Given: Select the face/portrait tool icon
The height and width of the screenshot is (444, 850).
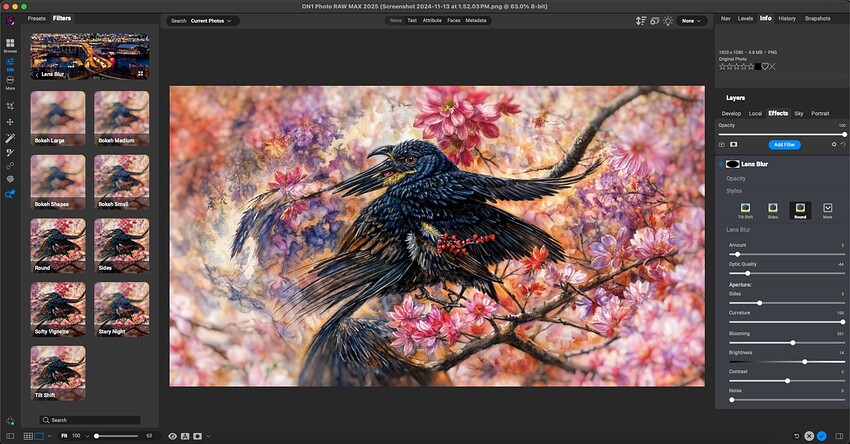Looking at the screenshot, I should pyautogui.click(x=10, y=179).
